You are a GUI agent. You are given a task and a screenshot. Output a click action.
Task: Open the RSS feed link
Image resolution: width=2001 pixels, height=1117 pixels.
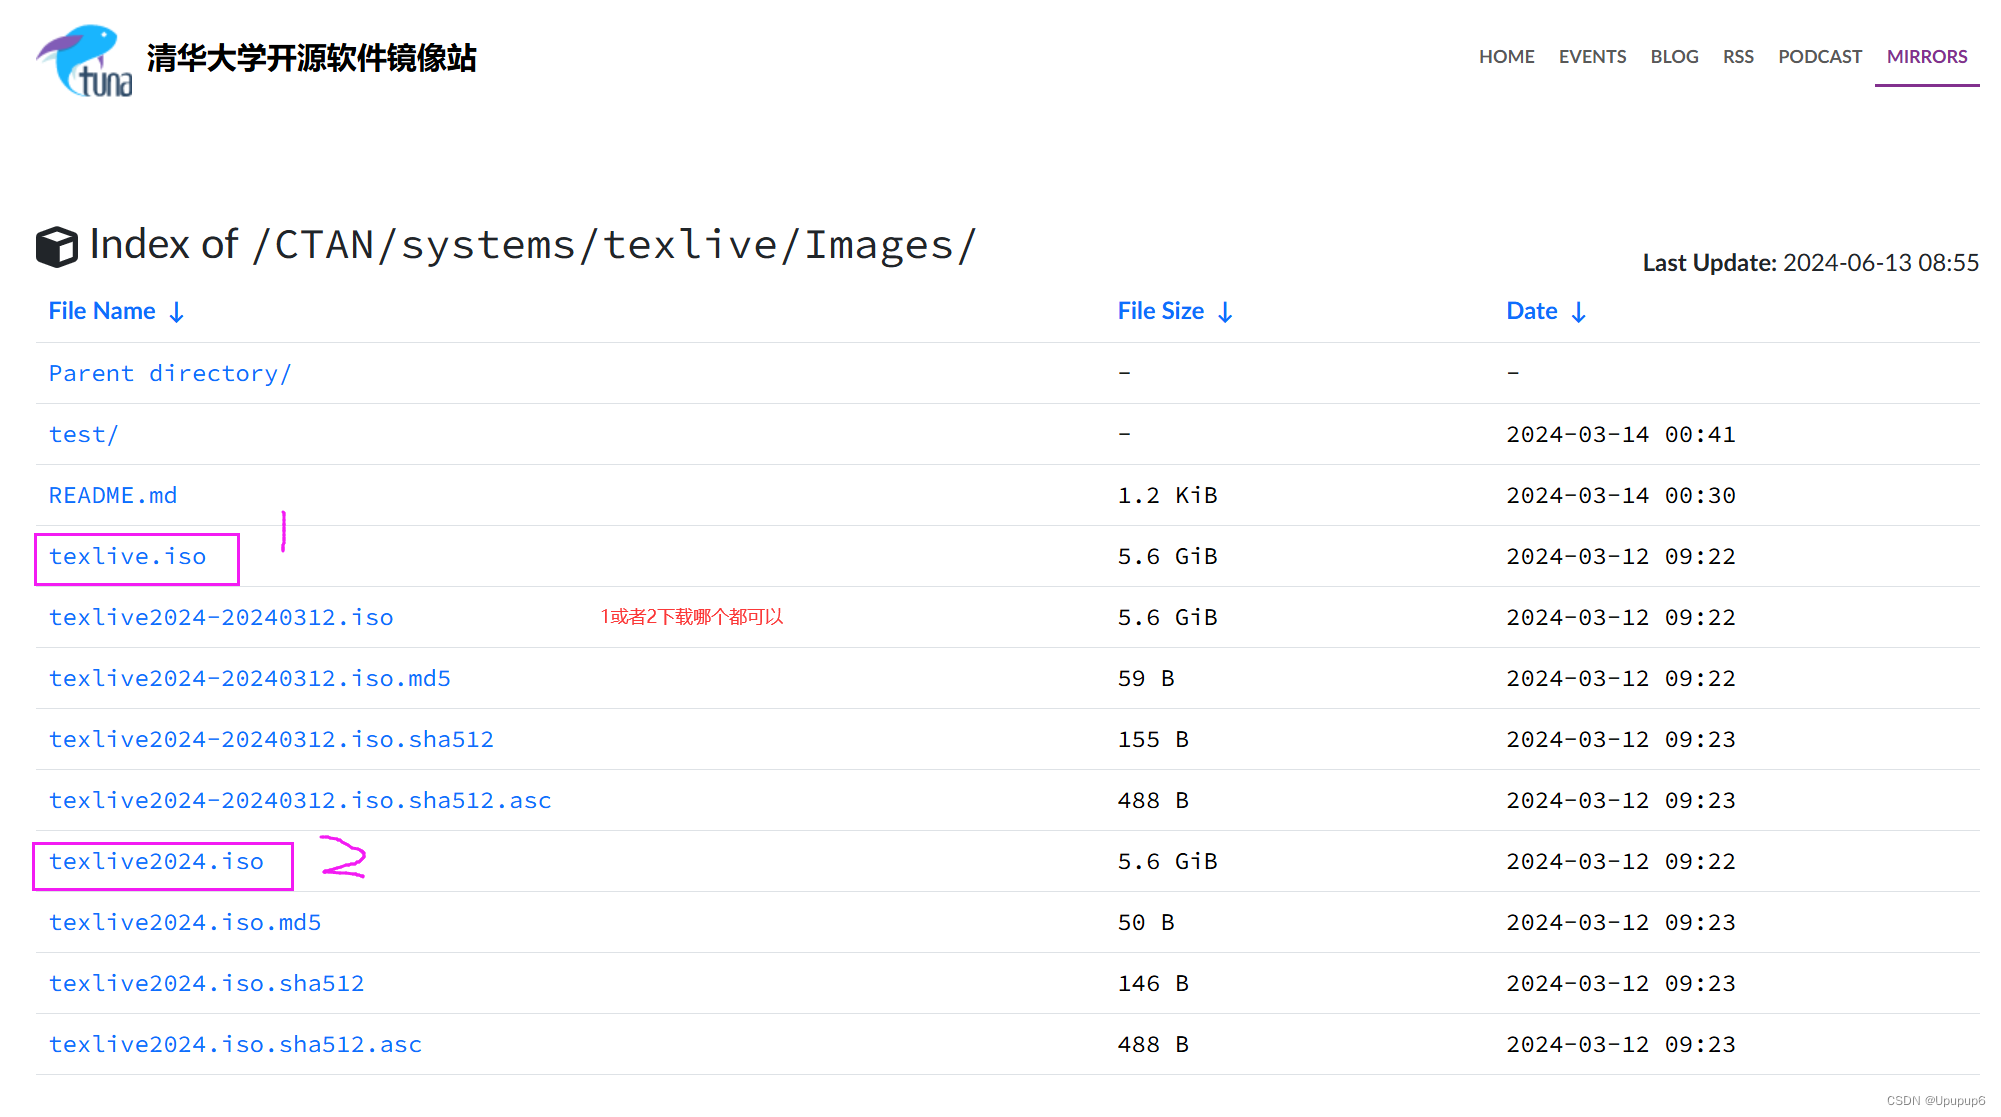click(x=1738, y=57)
